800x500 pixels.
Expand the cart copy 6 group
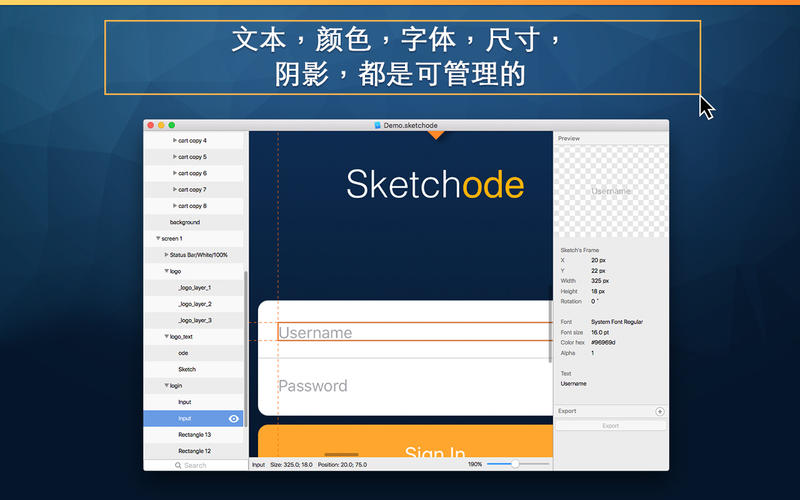click(x=174, y=173)
